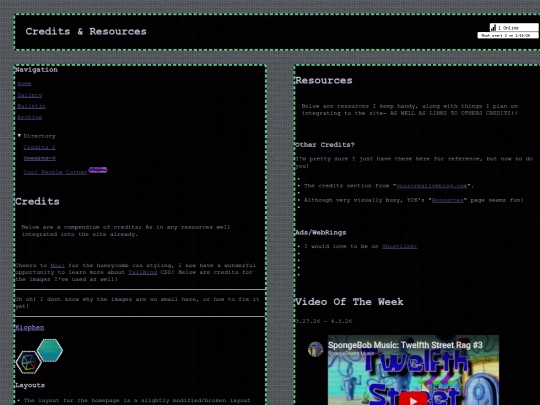The width and height of the screenshot is (540, 405).
Task: Click the 'Video Of The Week' heading
Action: 349,302
